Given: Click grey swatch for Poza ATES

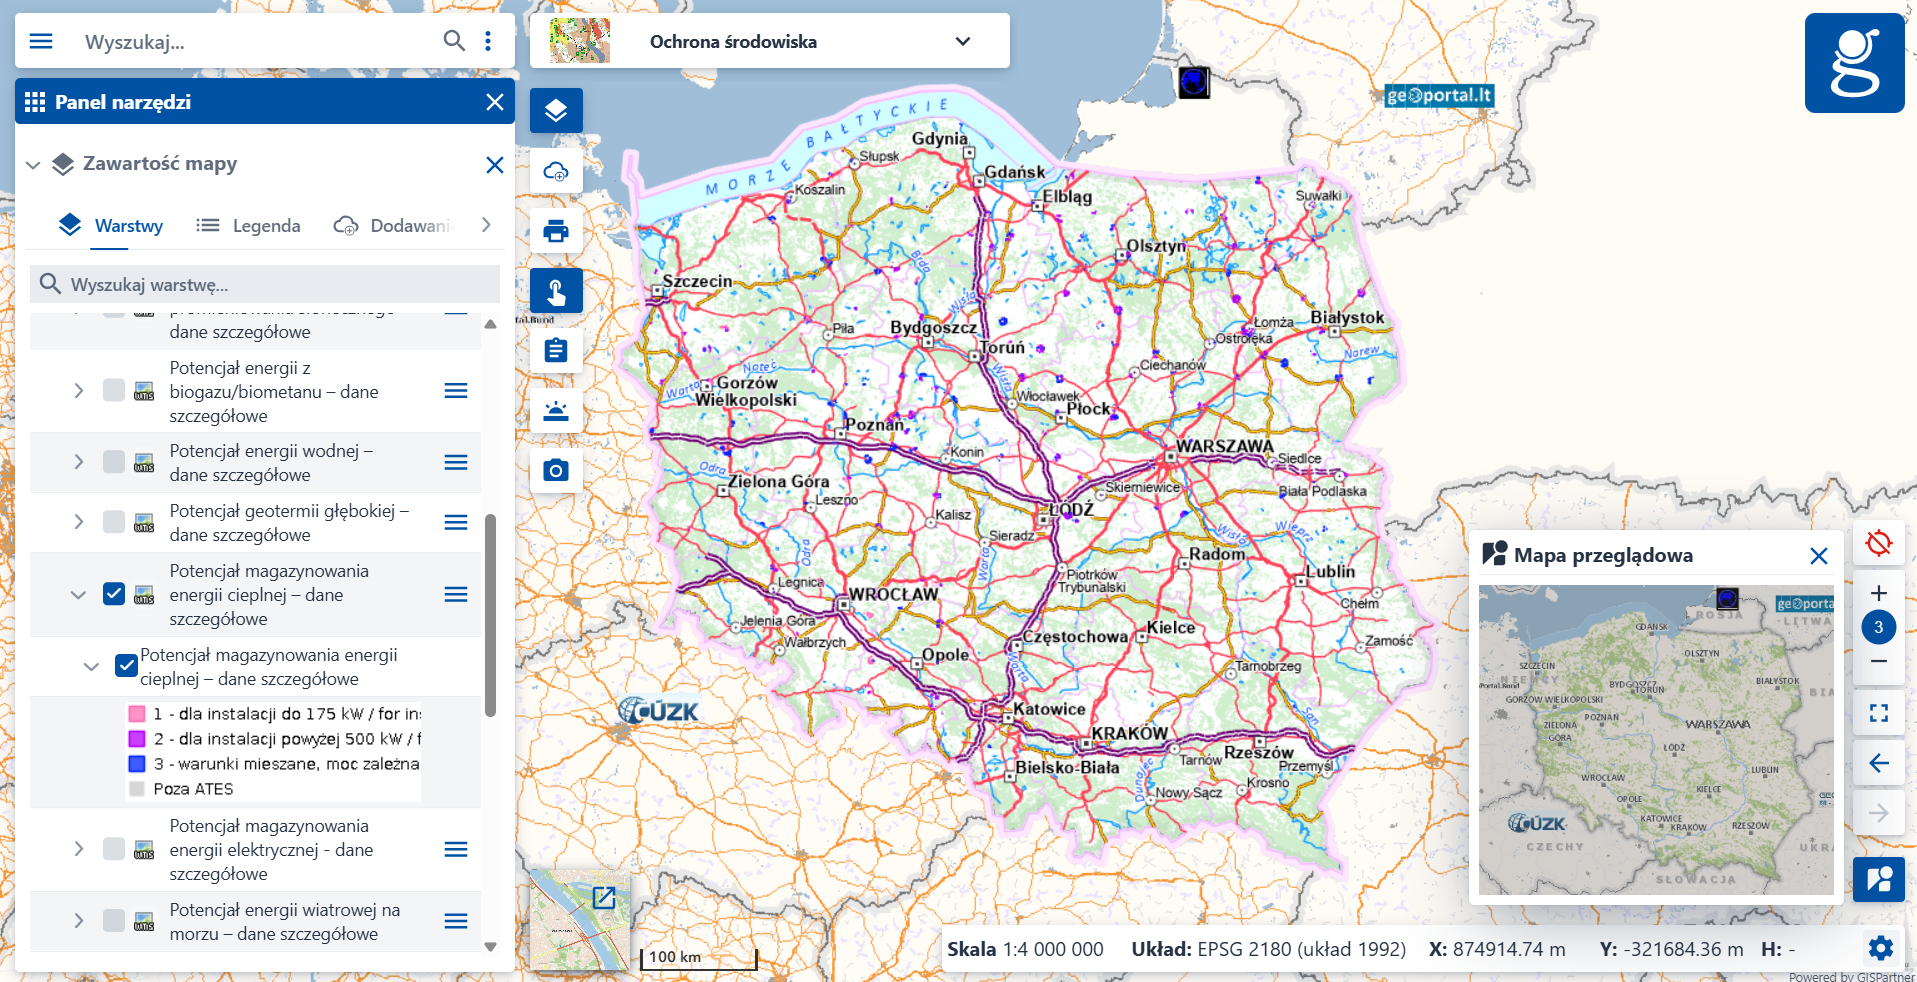Looking at the screenshot, I should (137, 789).
